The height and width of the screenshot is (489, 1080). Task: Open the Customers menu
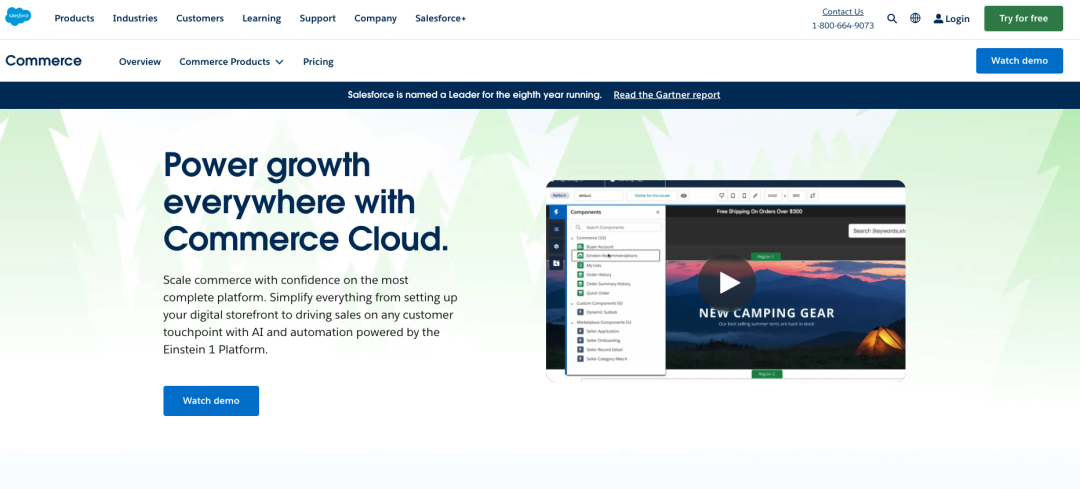point(200,19)
